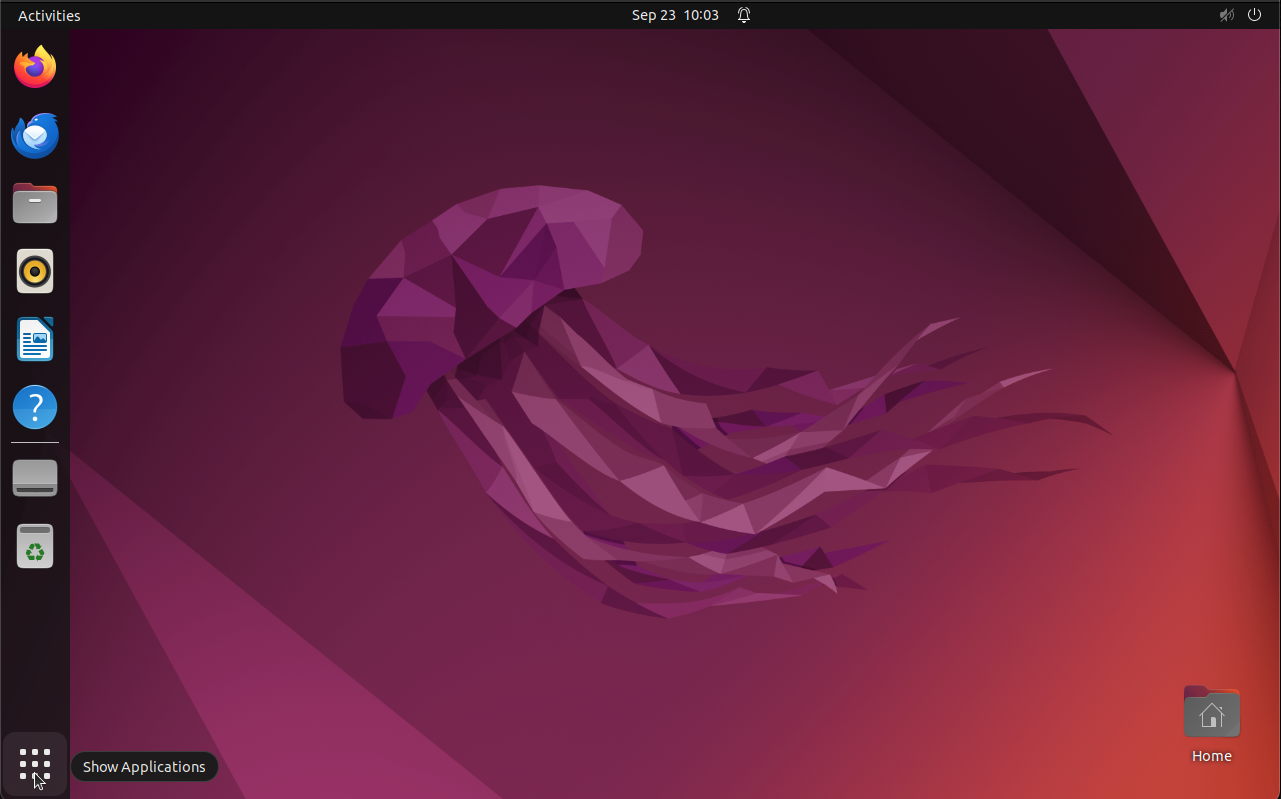Launch Firefox from the dock
1281x799 pixels.
click(34, 66)
